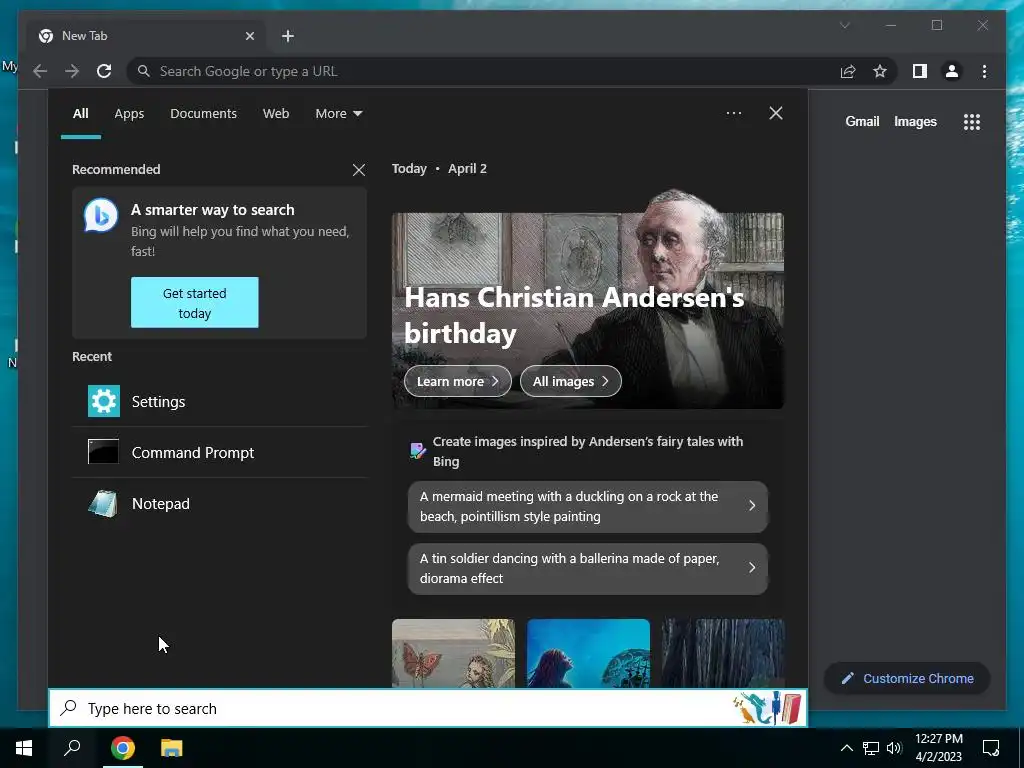Image resolution: width=1024 pixels, height=768 pixels.
Task: Add a new Chrome tab with plus button
Action: click(x=288, y=36)
